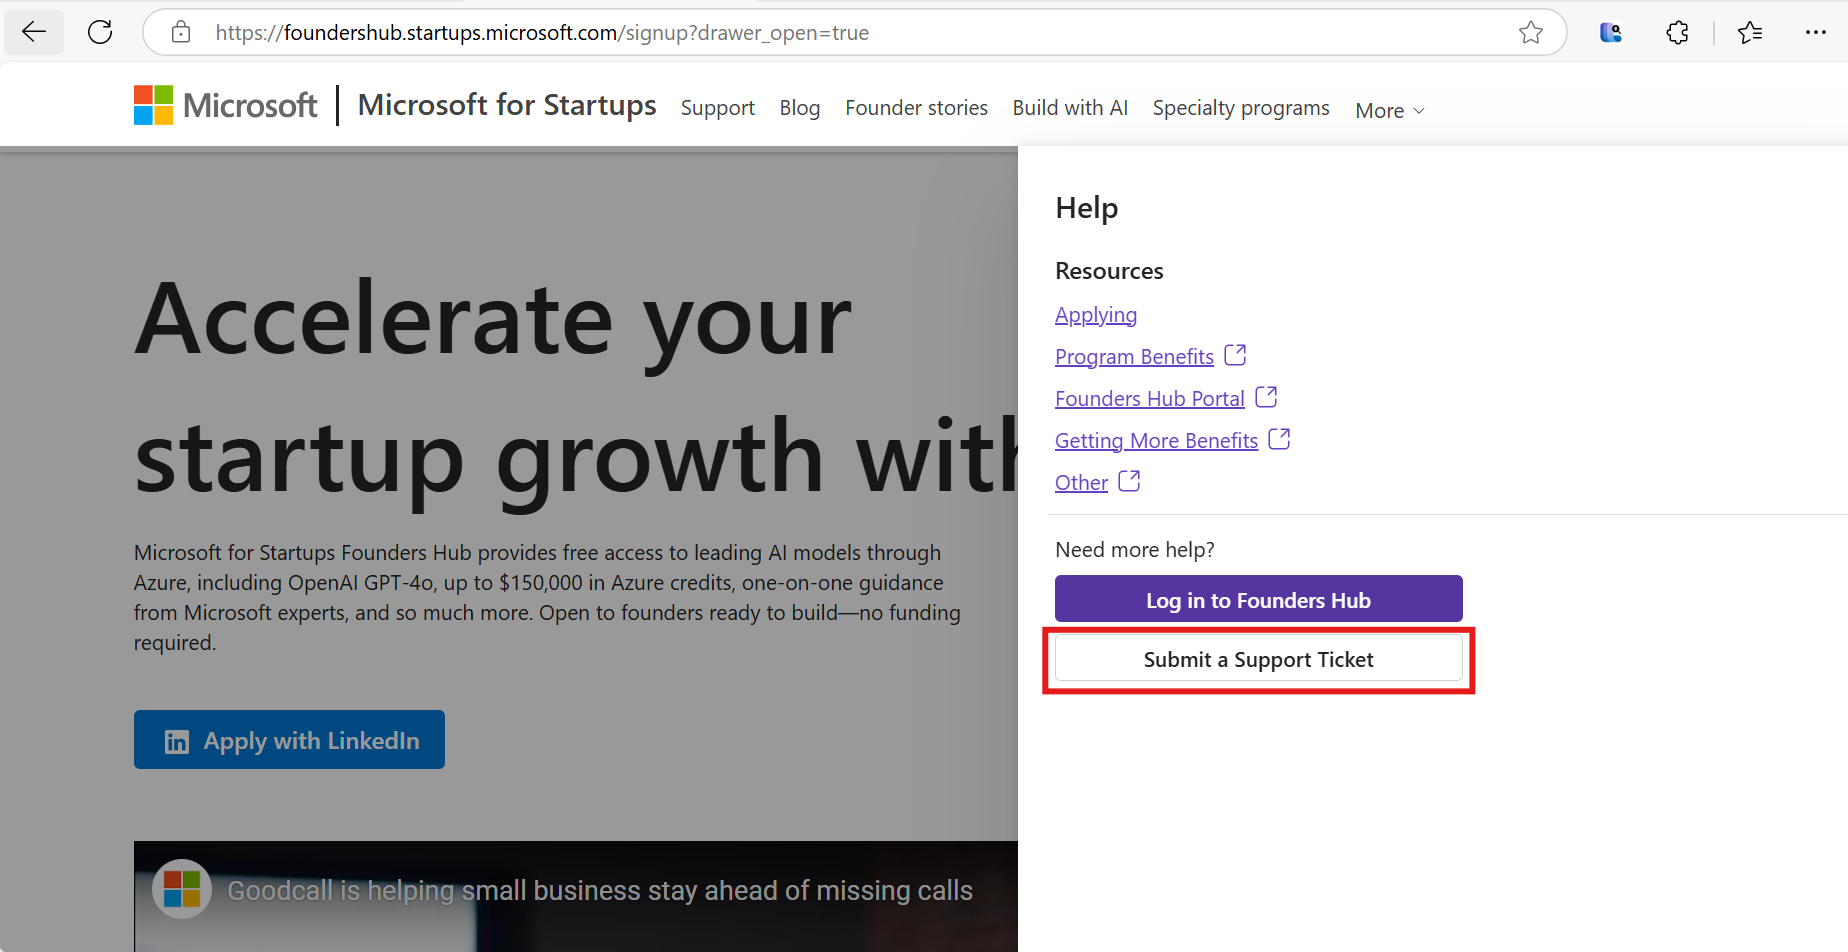The image size is (1848, 952).
Task: Click Submit a Support Ticket
Action: [1258, 659]
